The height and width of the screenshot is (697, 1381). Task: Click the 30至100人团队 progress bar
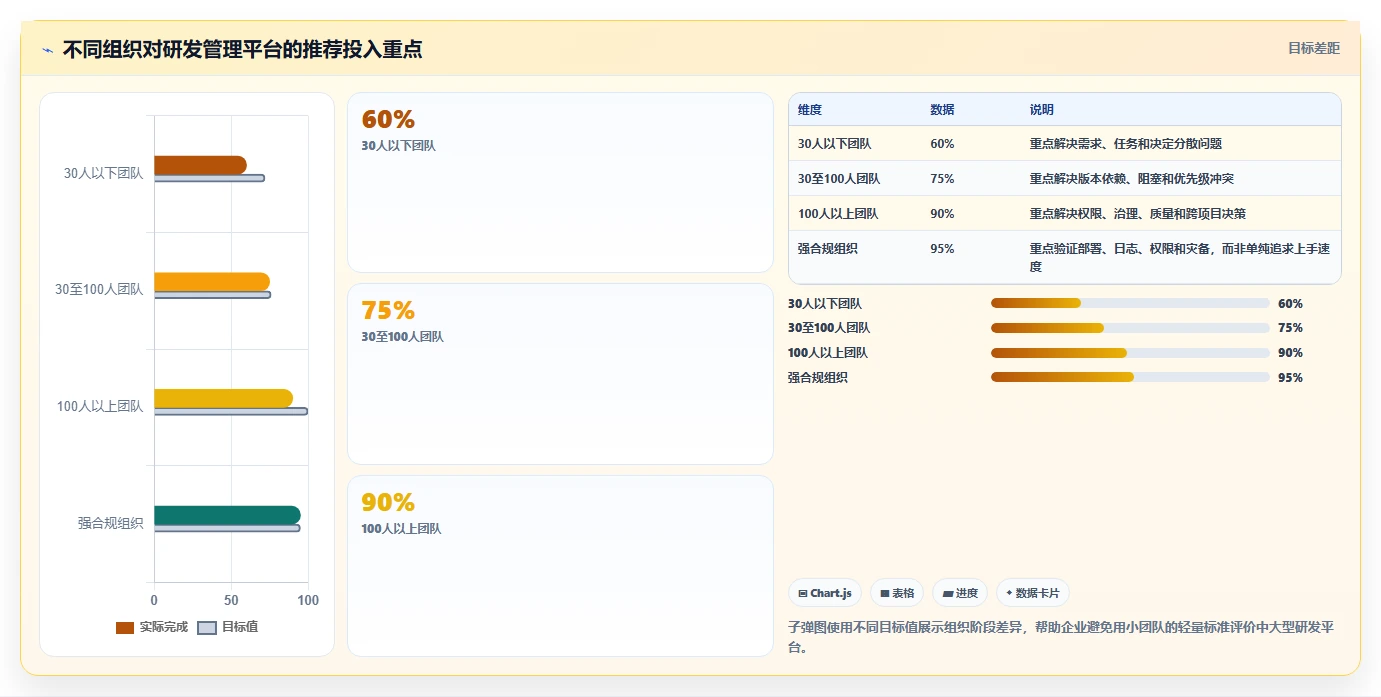tap(1130, 328)
